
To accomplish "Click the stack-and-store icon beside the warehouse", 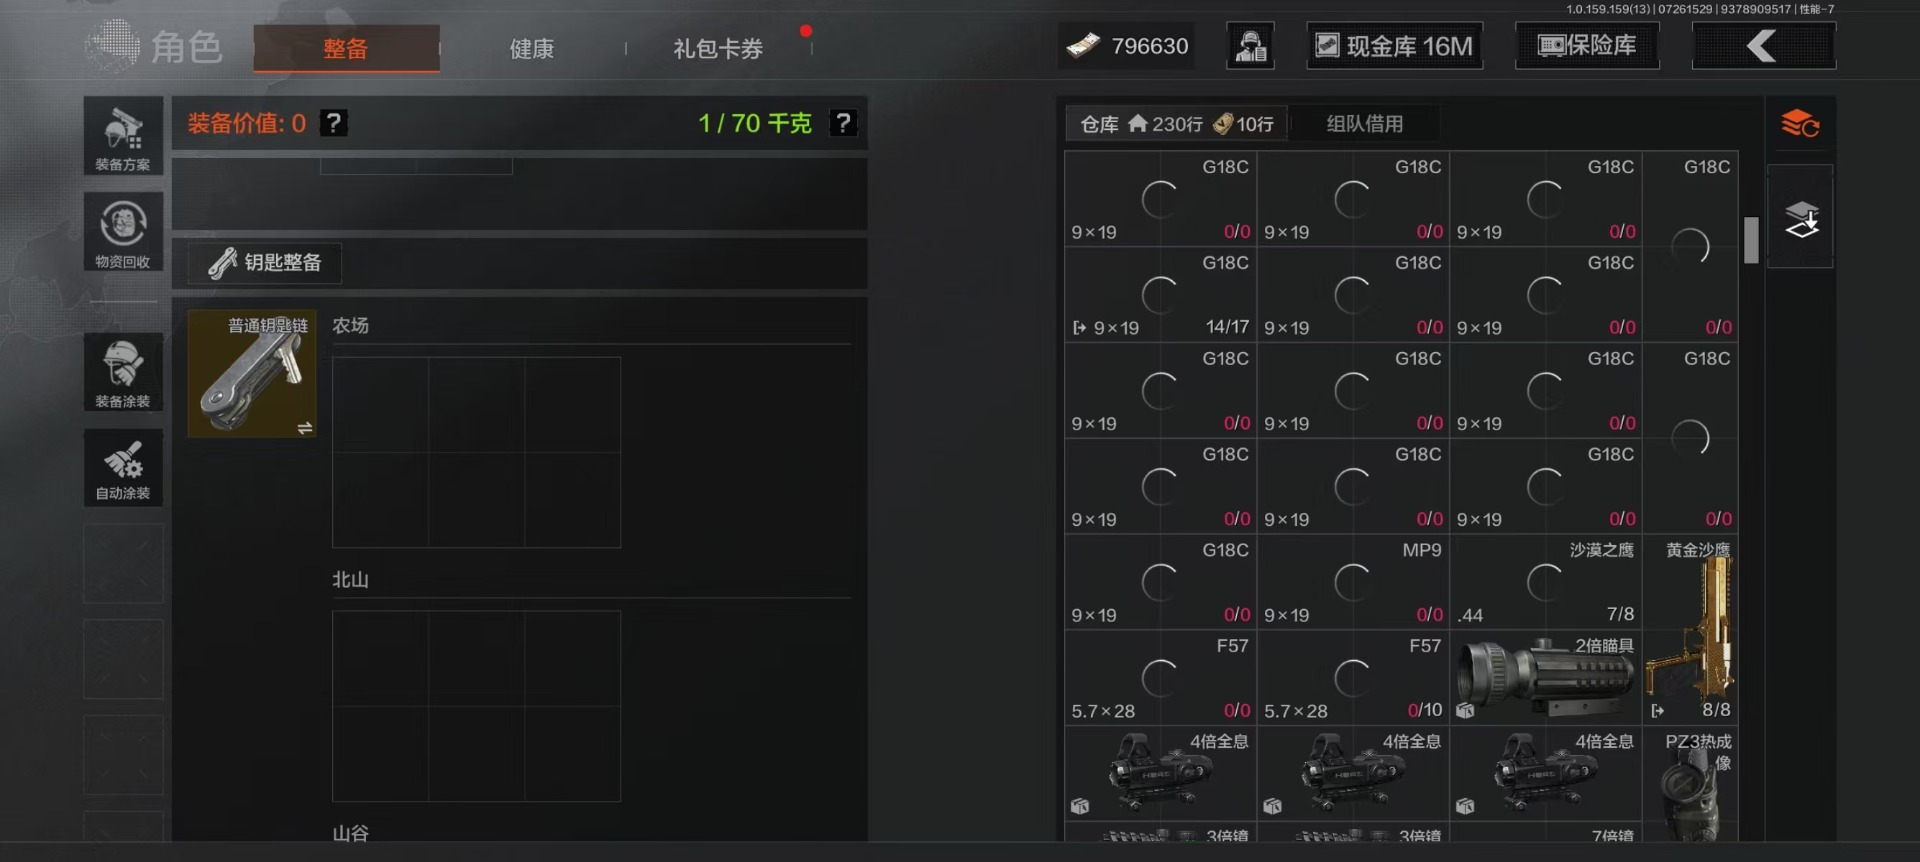I will point(1800,218).
